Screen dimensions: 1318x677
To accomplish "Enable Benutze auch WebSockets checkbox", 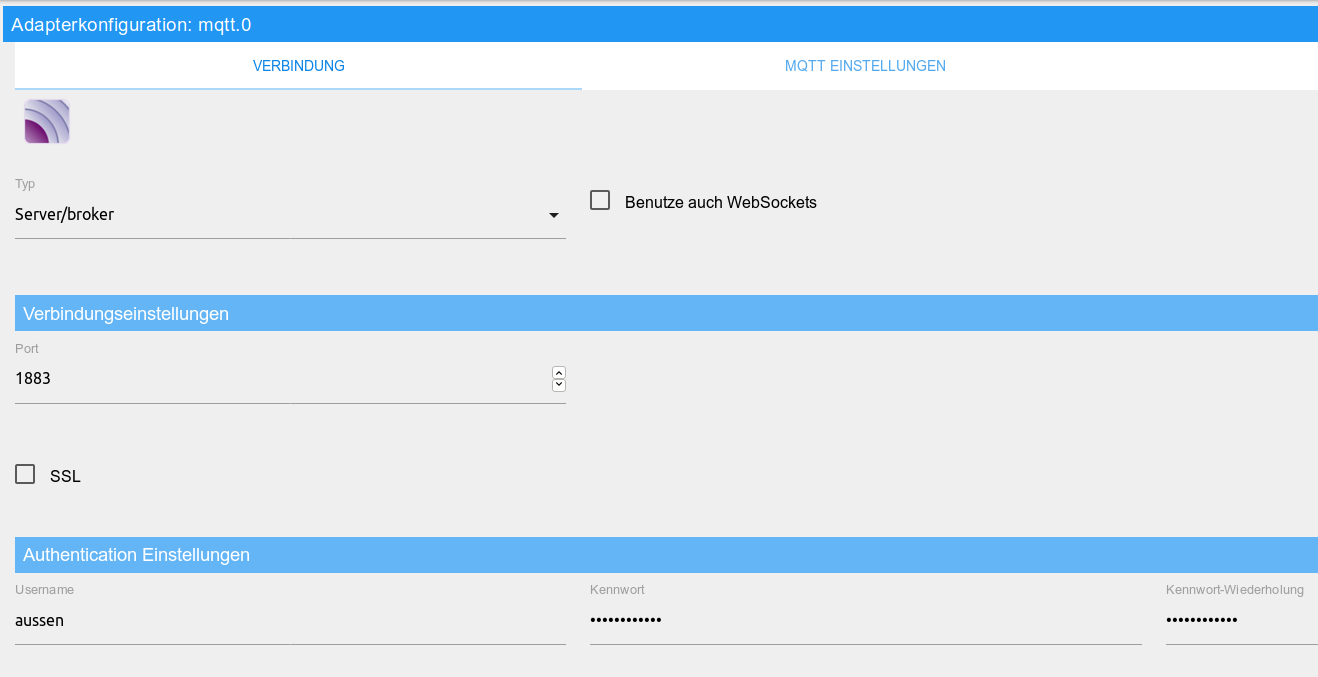I will 600,200.
